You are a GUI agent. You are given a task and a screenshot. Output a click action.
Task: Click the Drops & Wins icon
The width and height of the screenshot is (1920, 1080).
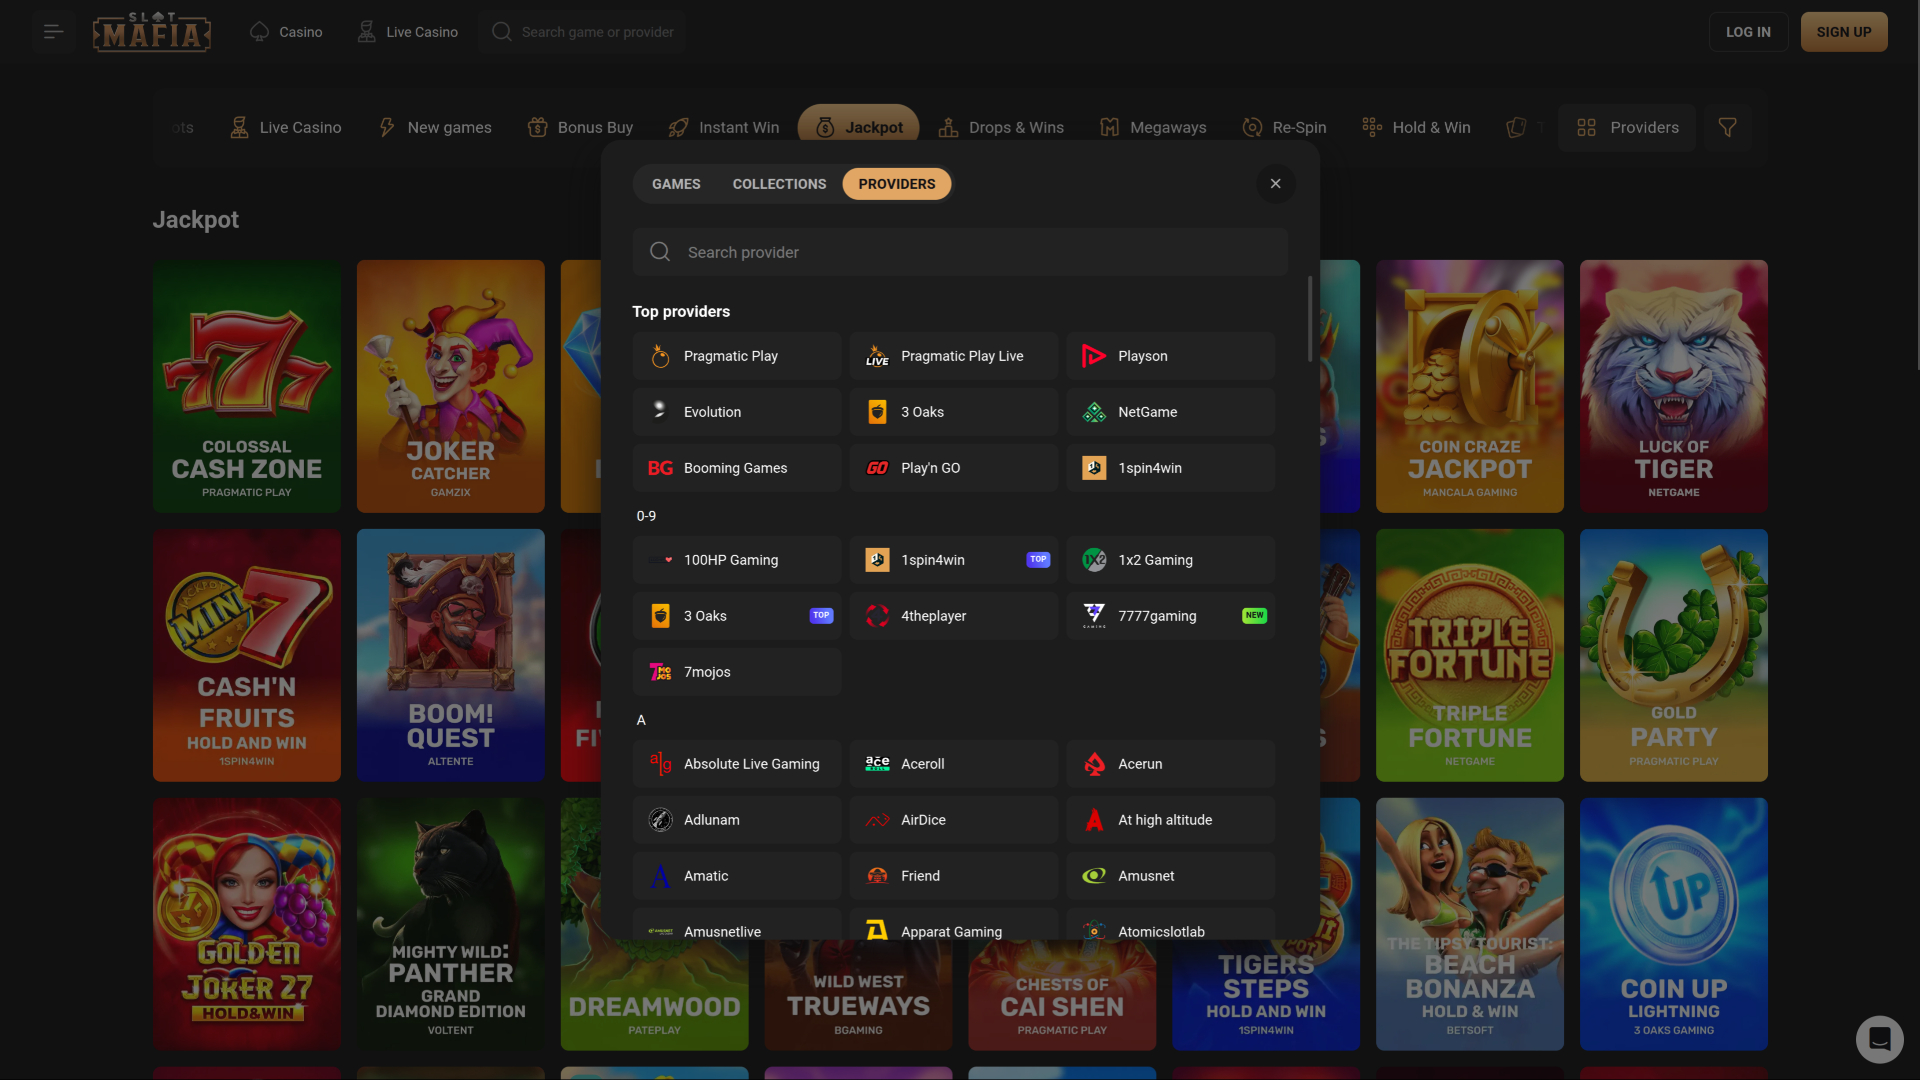click(948, 127)
